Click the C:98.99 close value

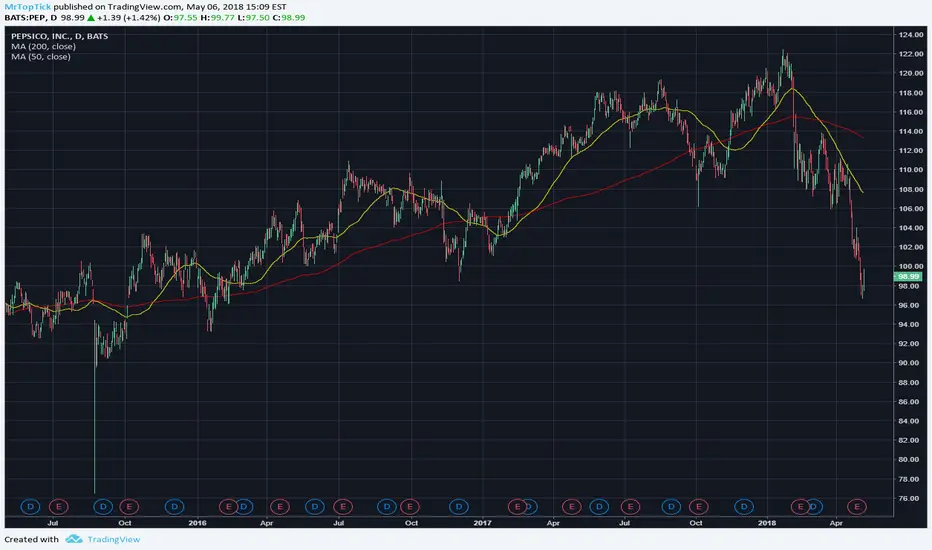pos(289,18)
